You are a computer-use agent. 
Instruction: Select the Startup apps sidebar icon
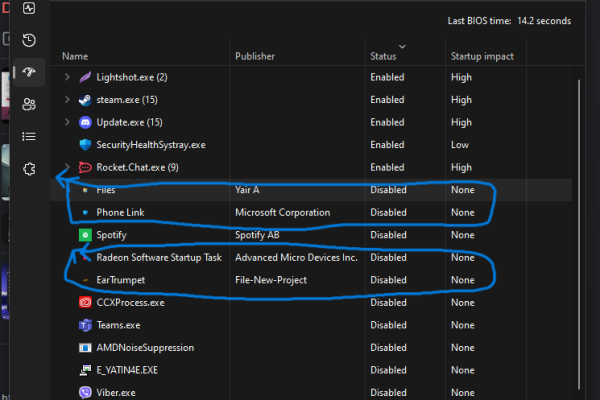coord(29,72)
